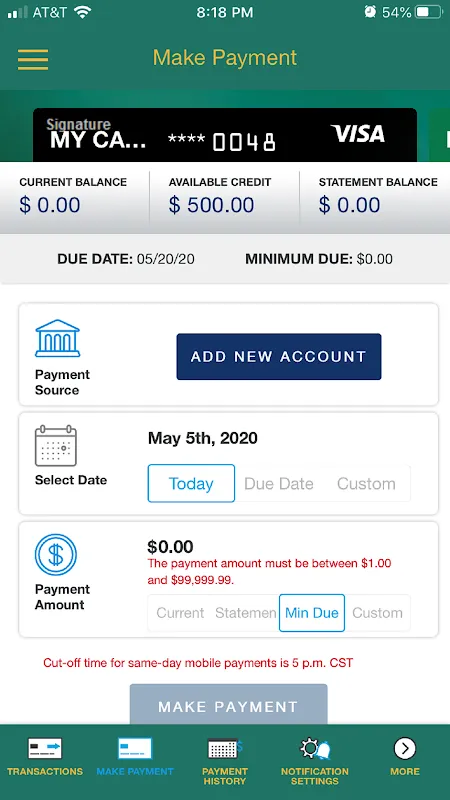Select Current balance payment amount
The width and height of the screenshot is (450, 800).
tap(180, 613)
